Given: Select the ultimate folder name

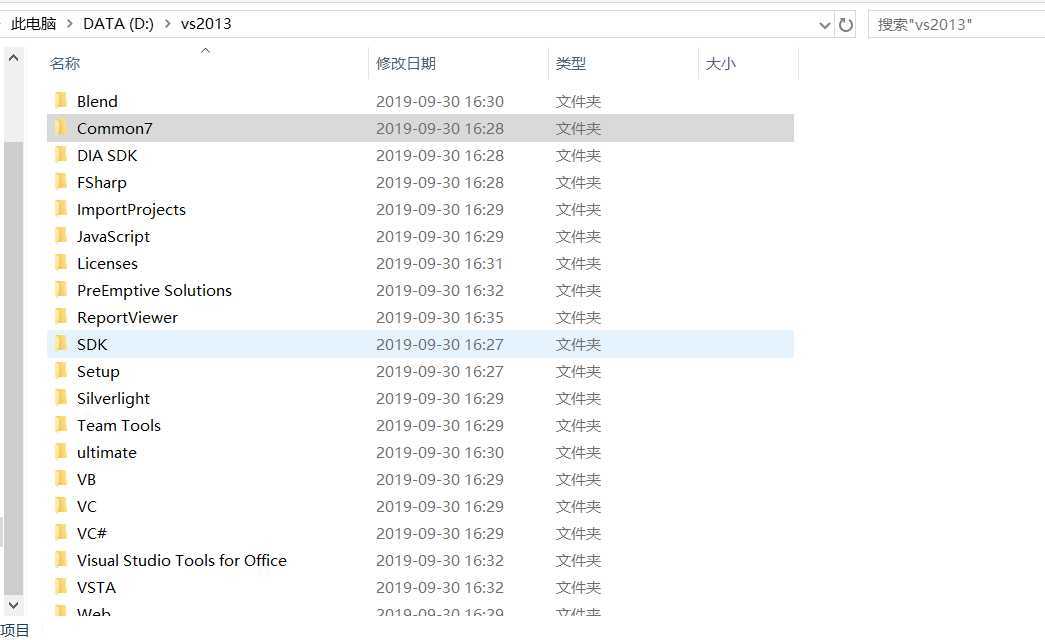Looking at the screenshot, I should (x=107, y=452).
